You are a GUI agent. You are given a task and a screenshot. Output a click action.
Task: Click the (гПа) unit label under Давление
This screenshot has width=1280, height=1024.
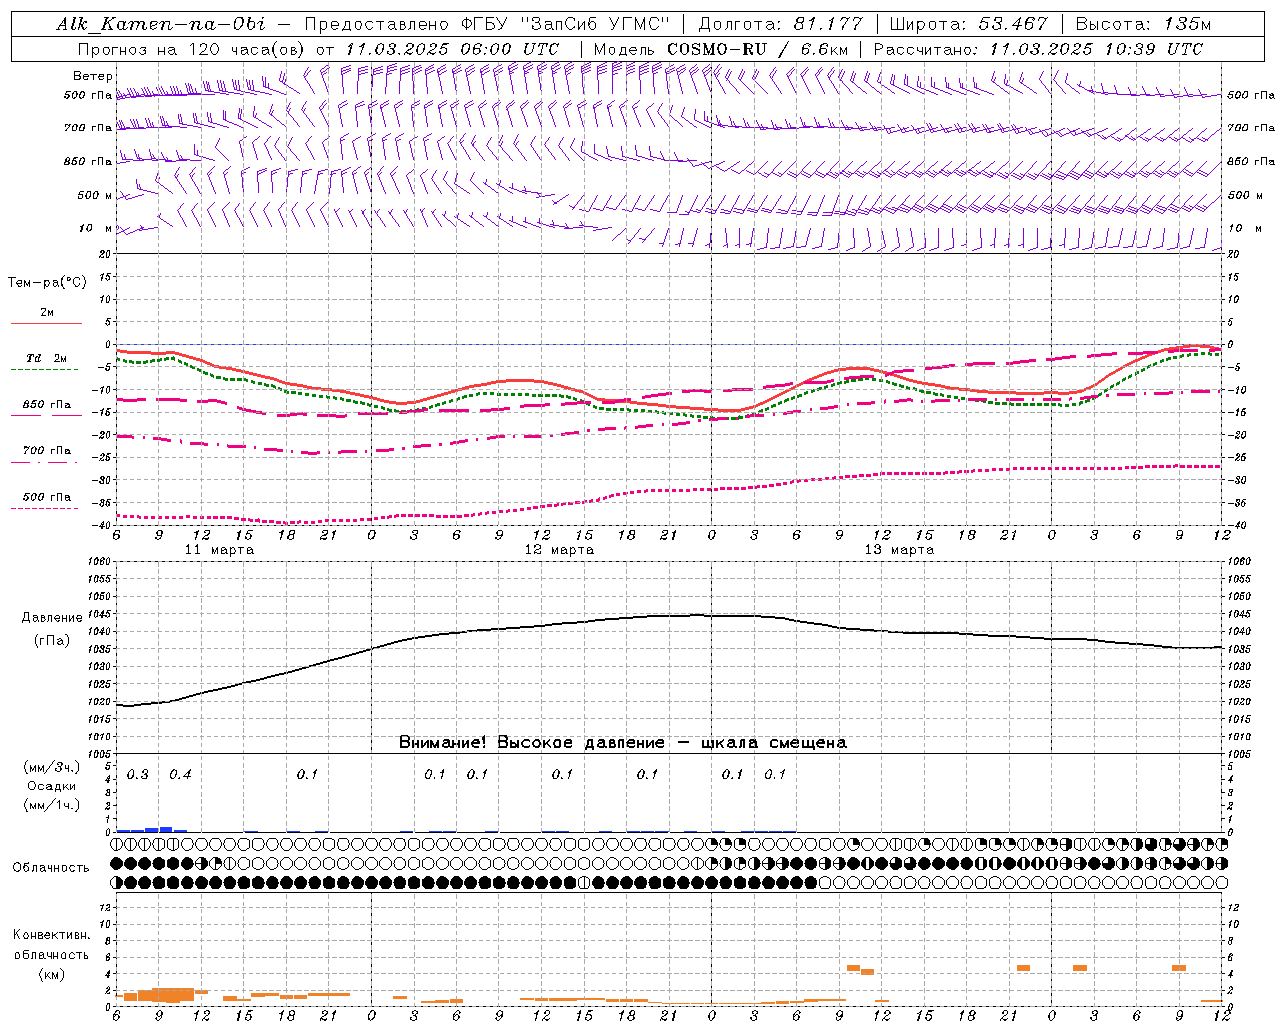[52, 641]
